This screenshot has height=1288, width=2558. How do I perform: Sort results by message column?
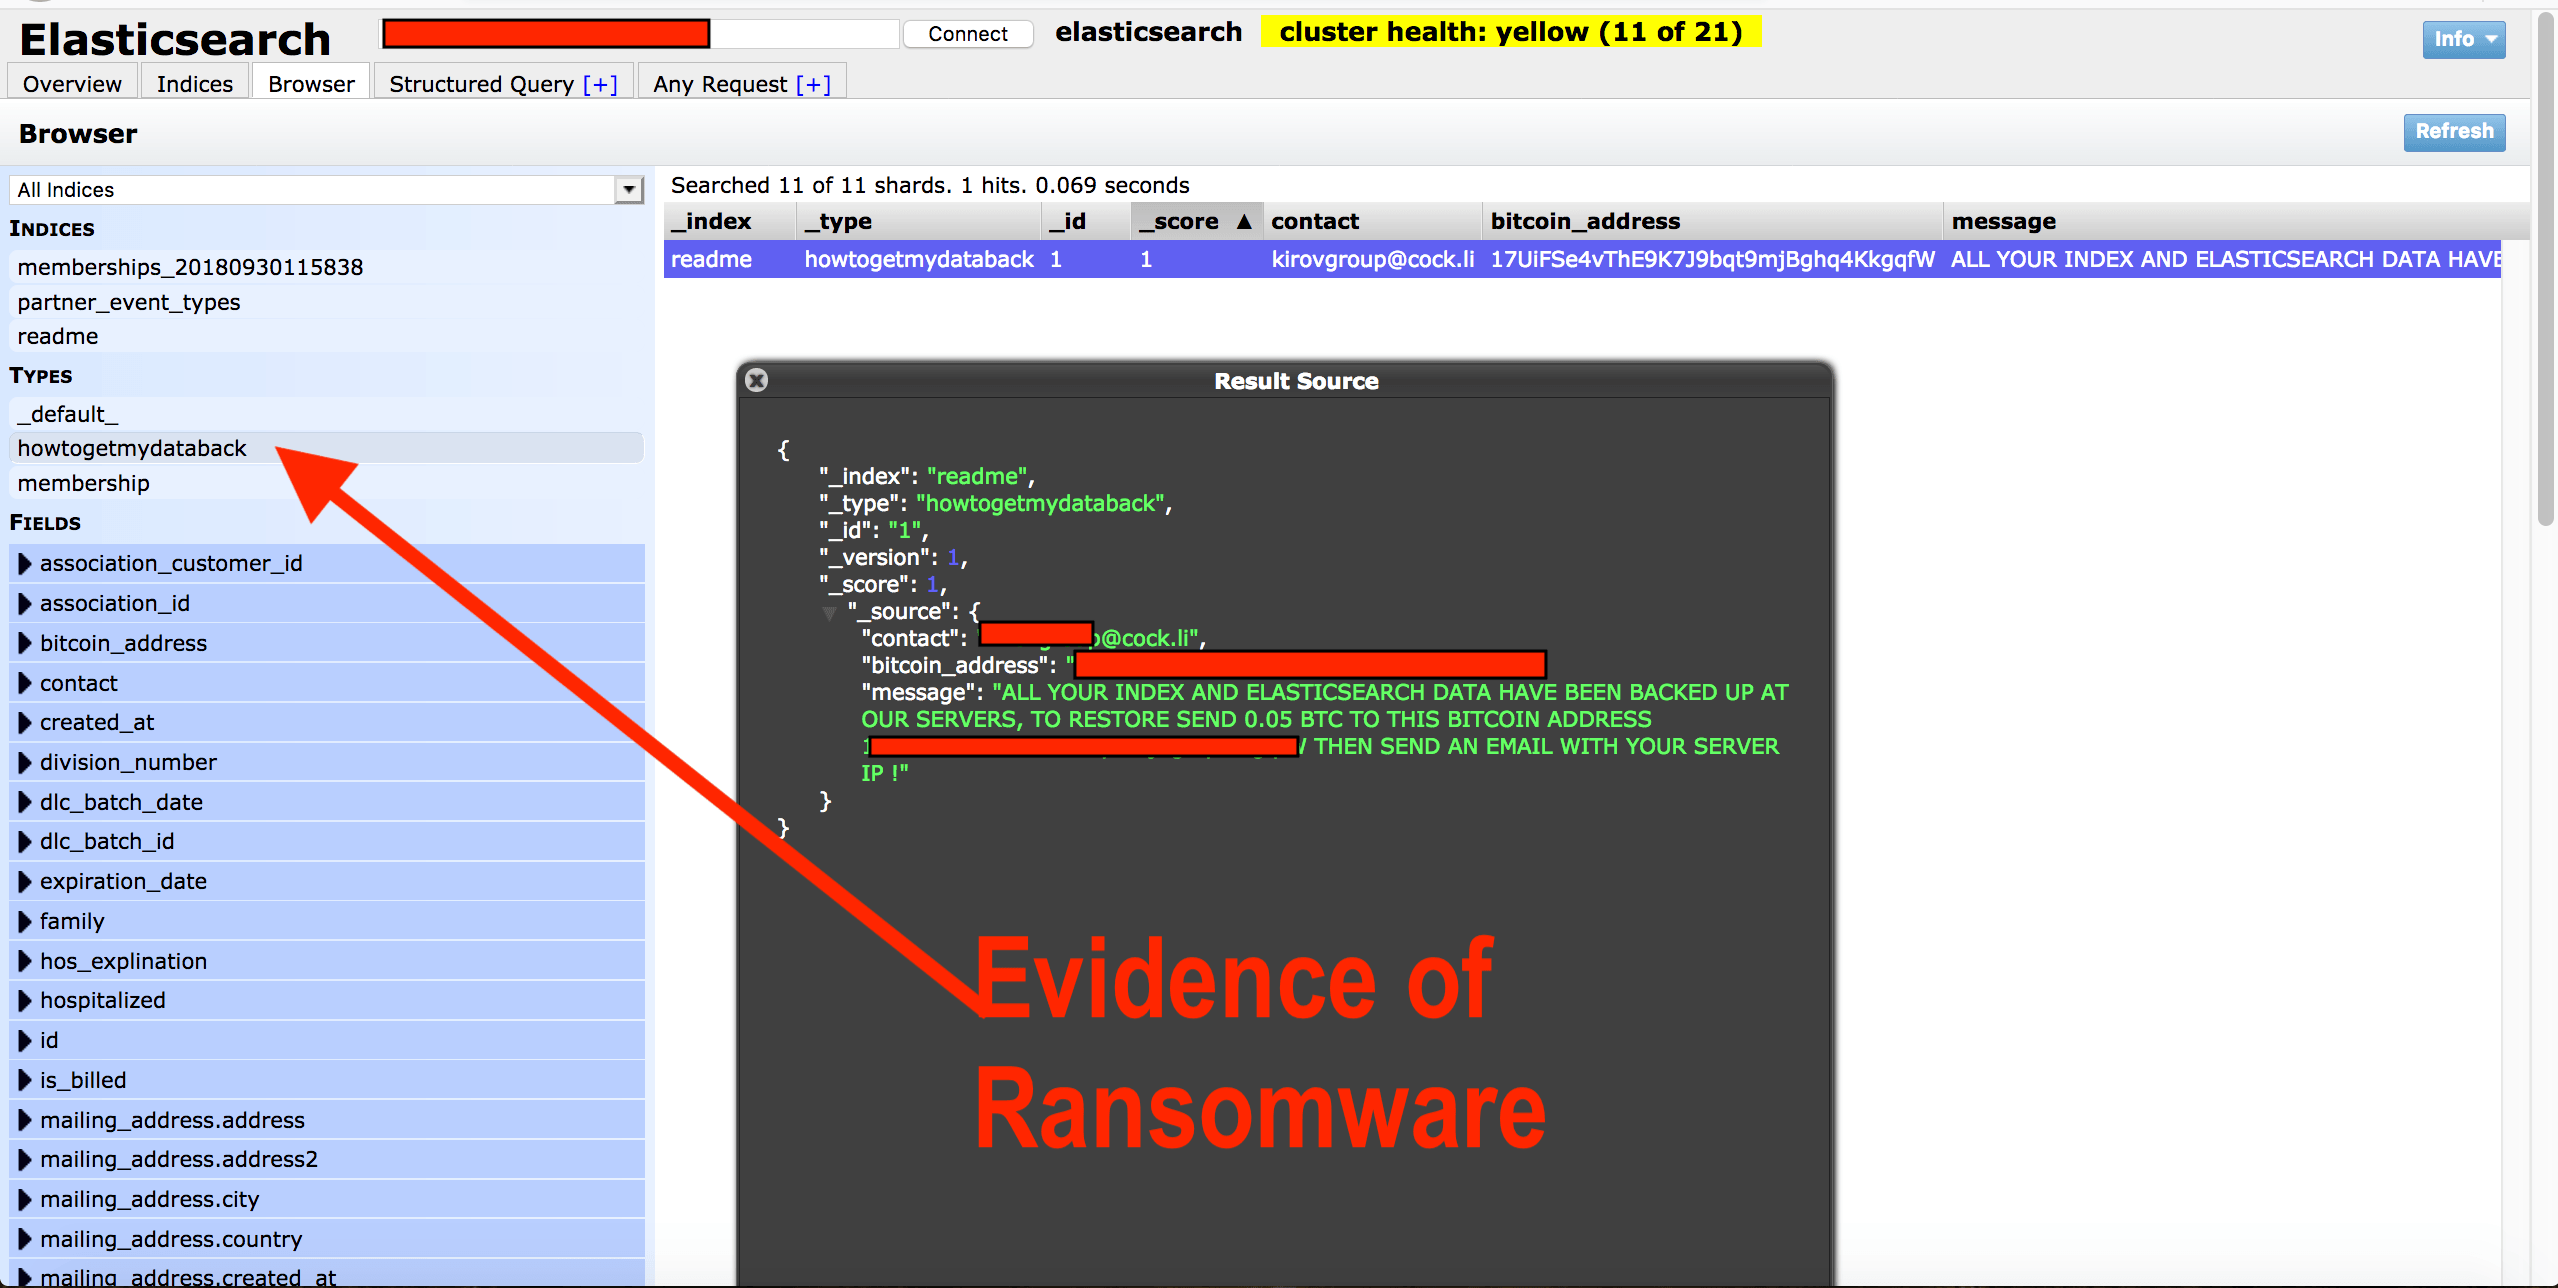(2236, 221)
